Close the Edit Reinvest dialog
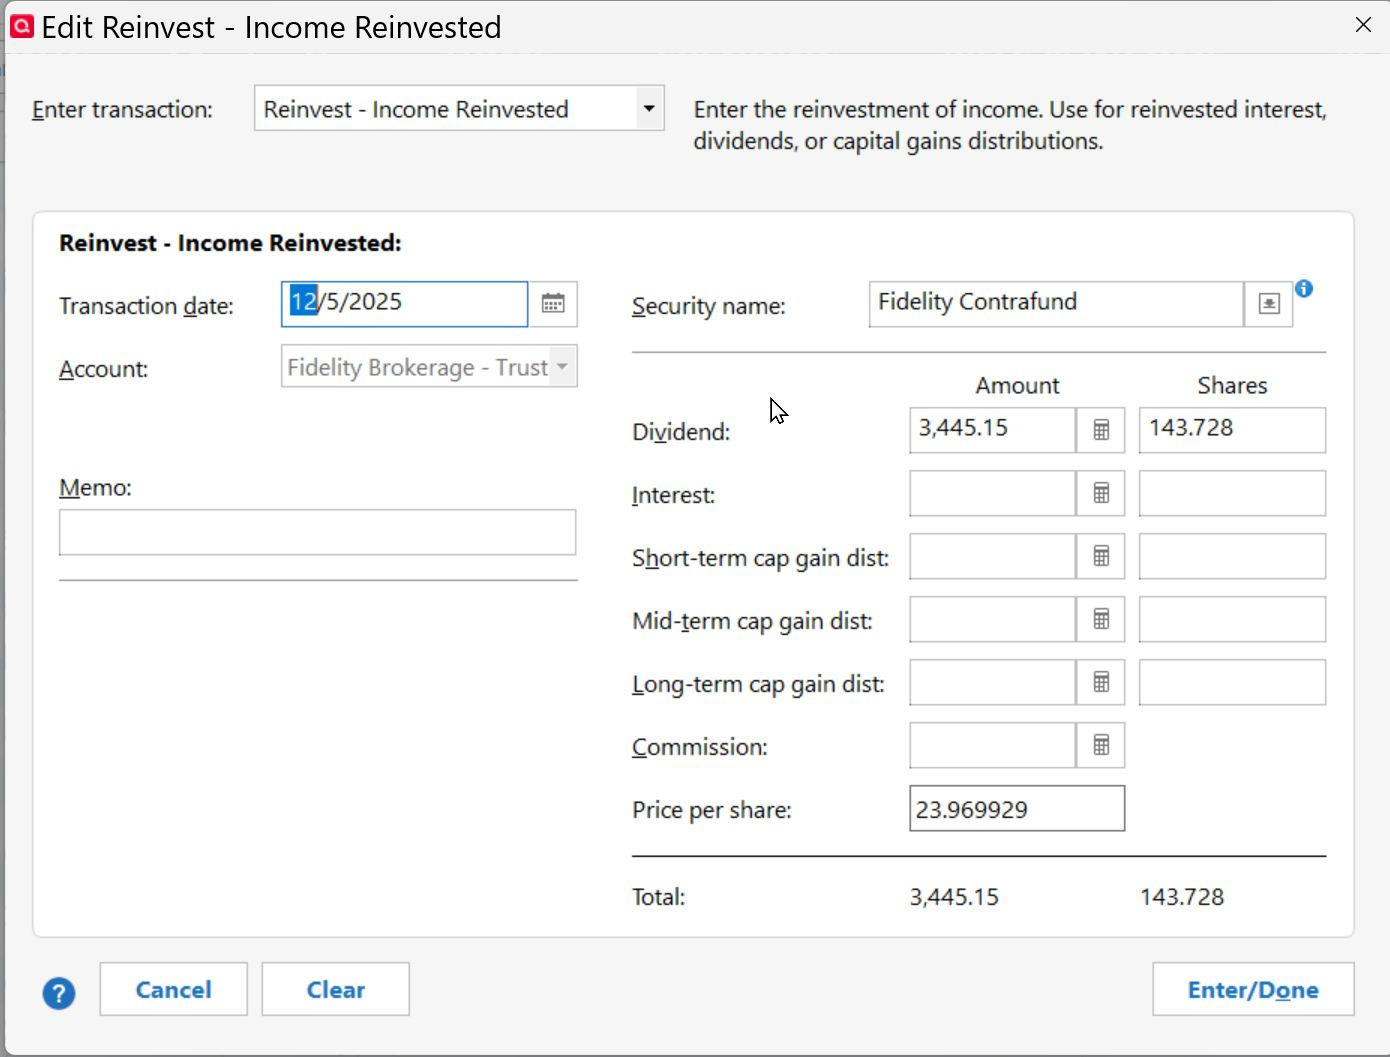Image resolution: width=1390 pixels, height=1057 pixels. pos(1363,25)
